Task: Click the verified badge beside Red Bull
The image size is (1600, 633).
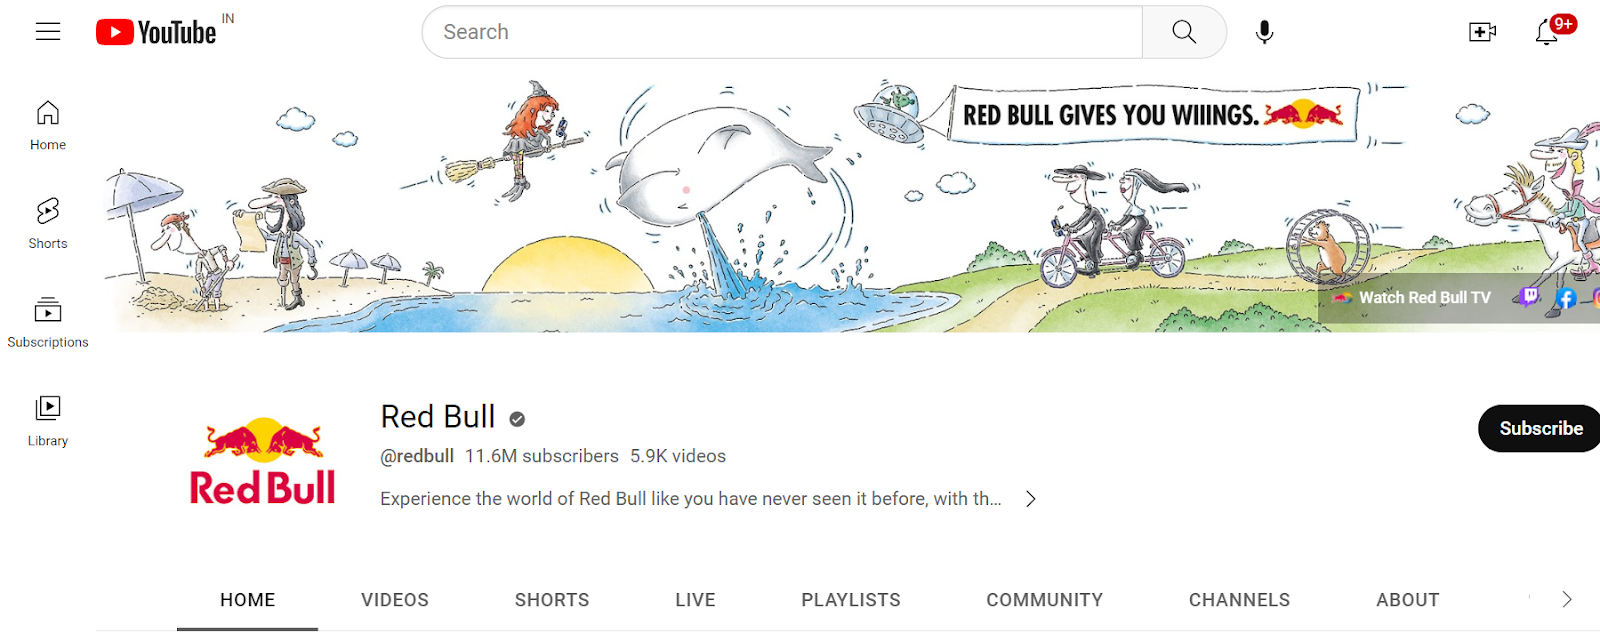Action: pos(517,419)
